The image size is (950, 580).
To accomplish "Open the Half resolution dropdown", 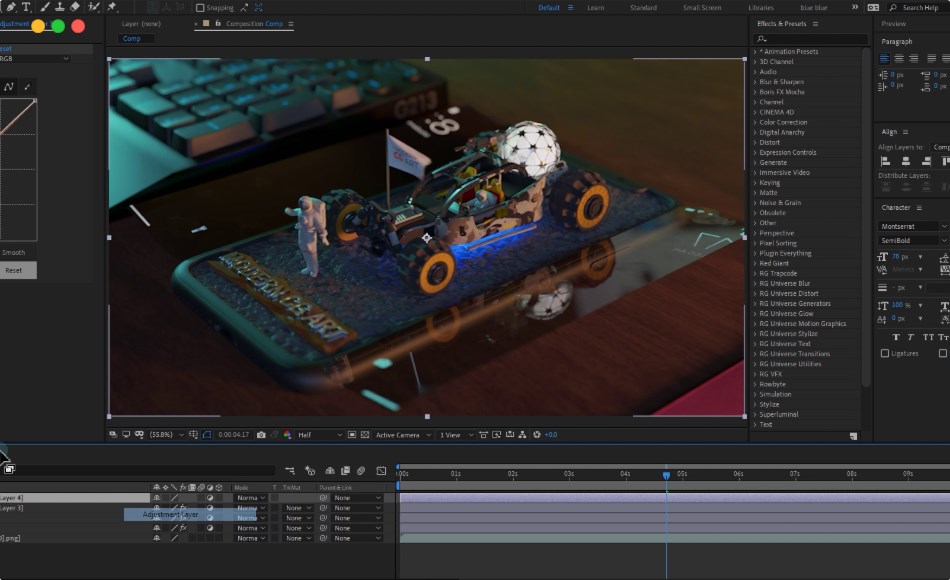I will [x=319, y=435].
